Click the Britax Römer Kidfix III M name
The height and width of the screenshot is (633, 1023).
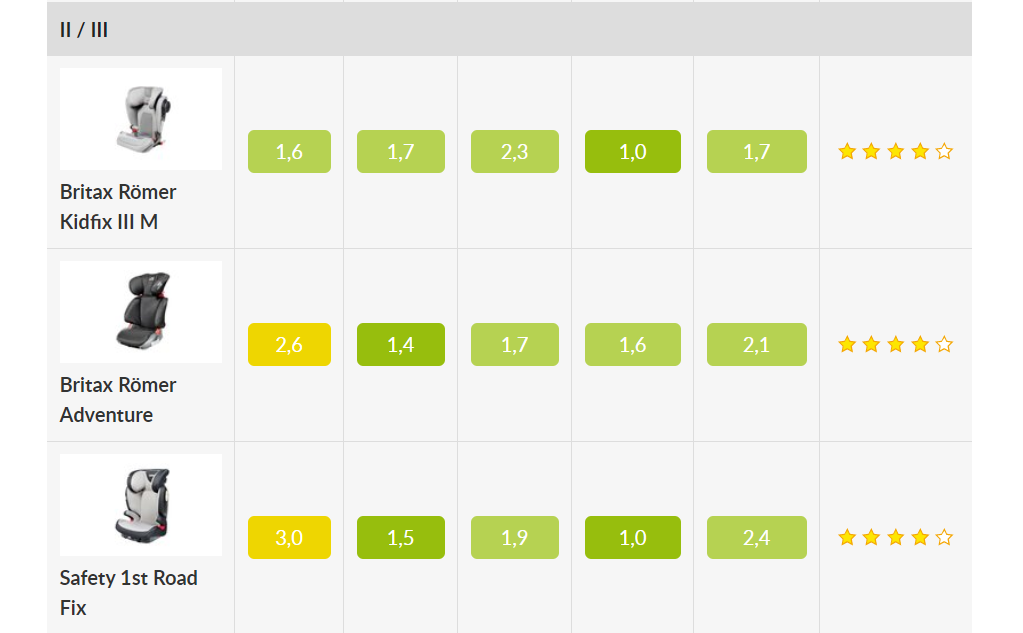(x=118, y=207)
